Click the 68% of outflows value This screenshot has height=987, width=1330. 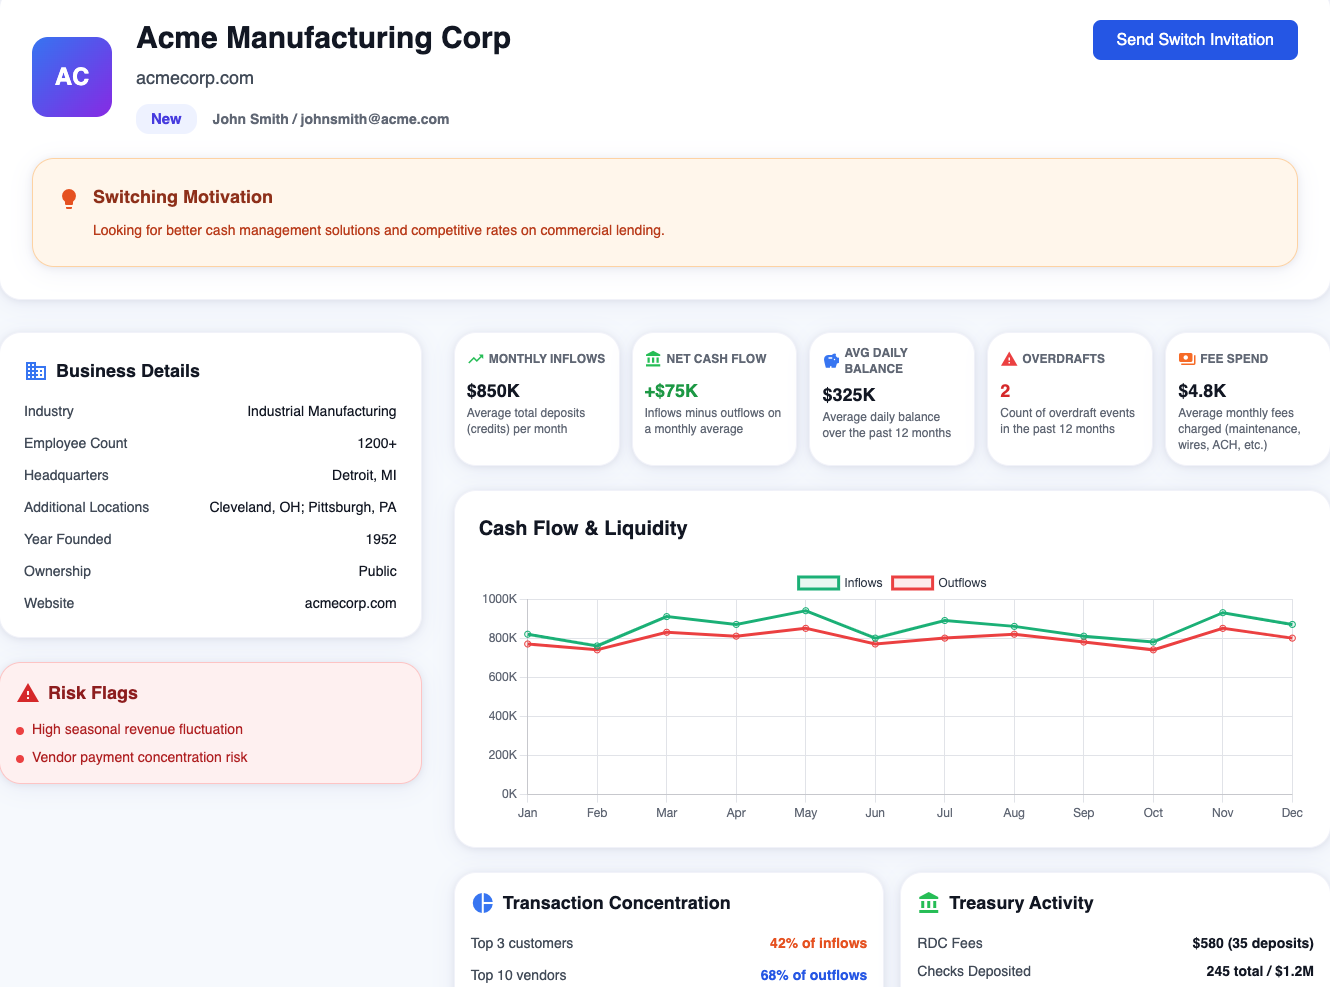pos(813,975)
